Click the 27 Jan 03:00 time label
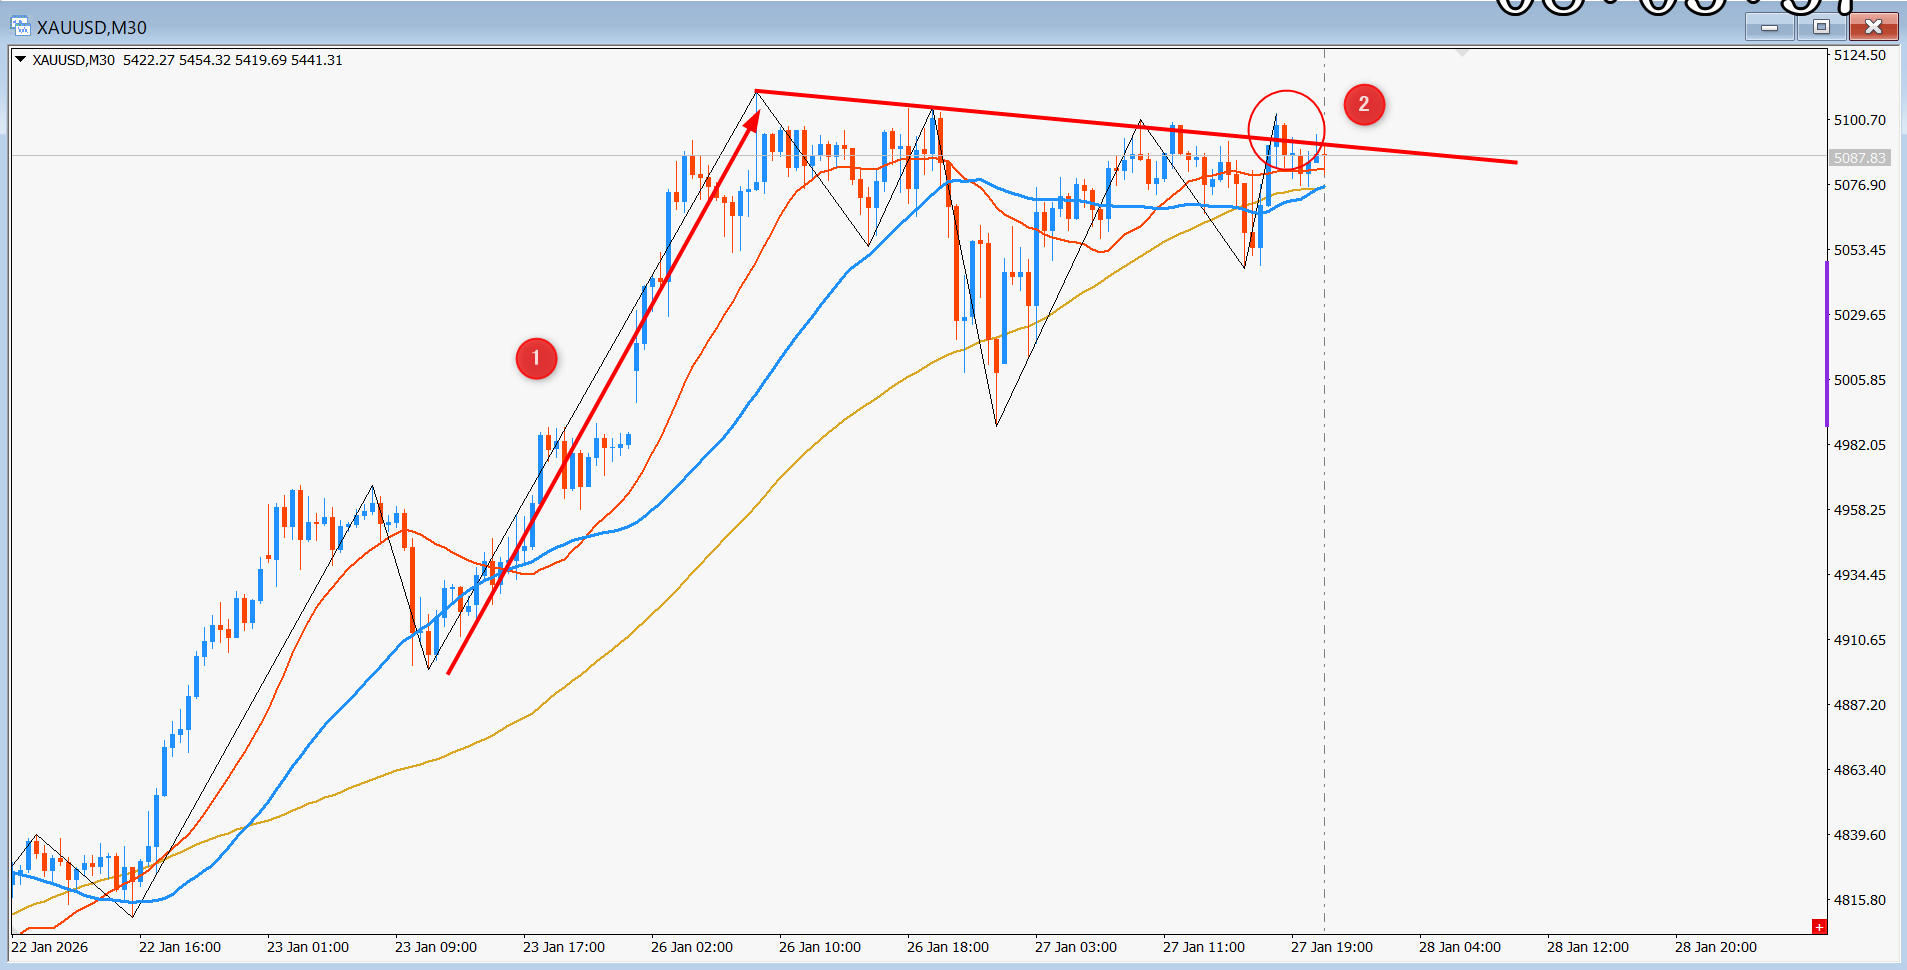Screen dimensions: 1907x970 click(x=1076, y=947)
